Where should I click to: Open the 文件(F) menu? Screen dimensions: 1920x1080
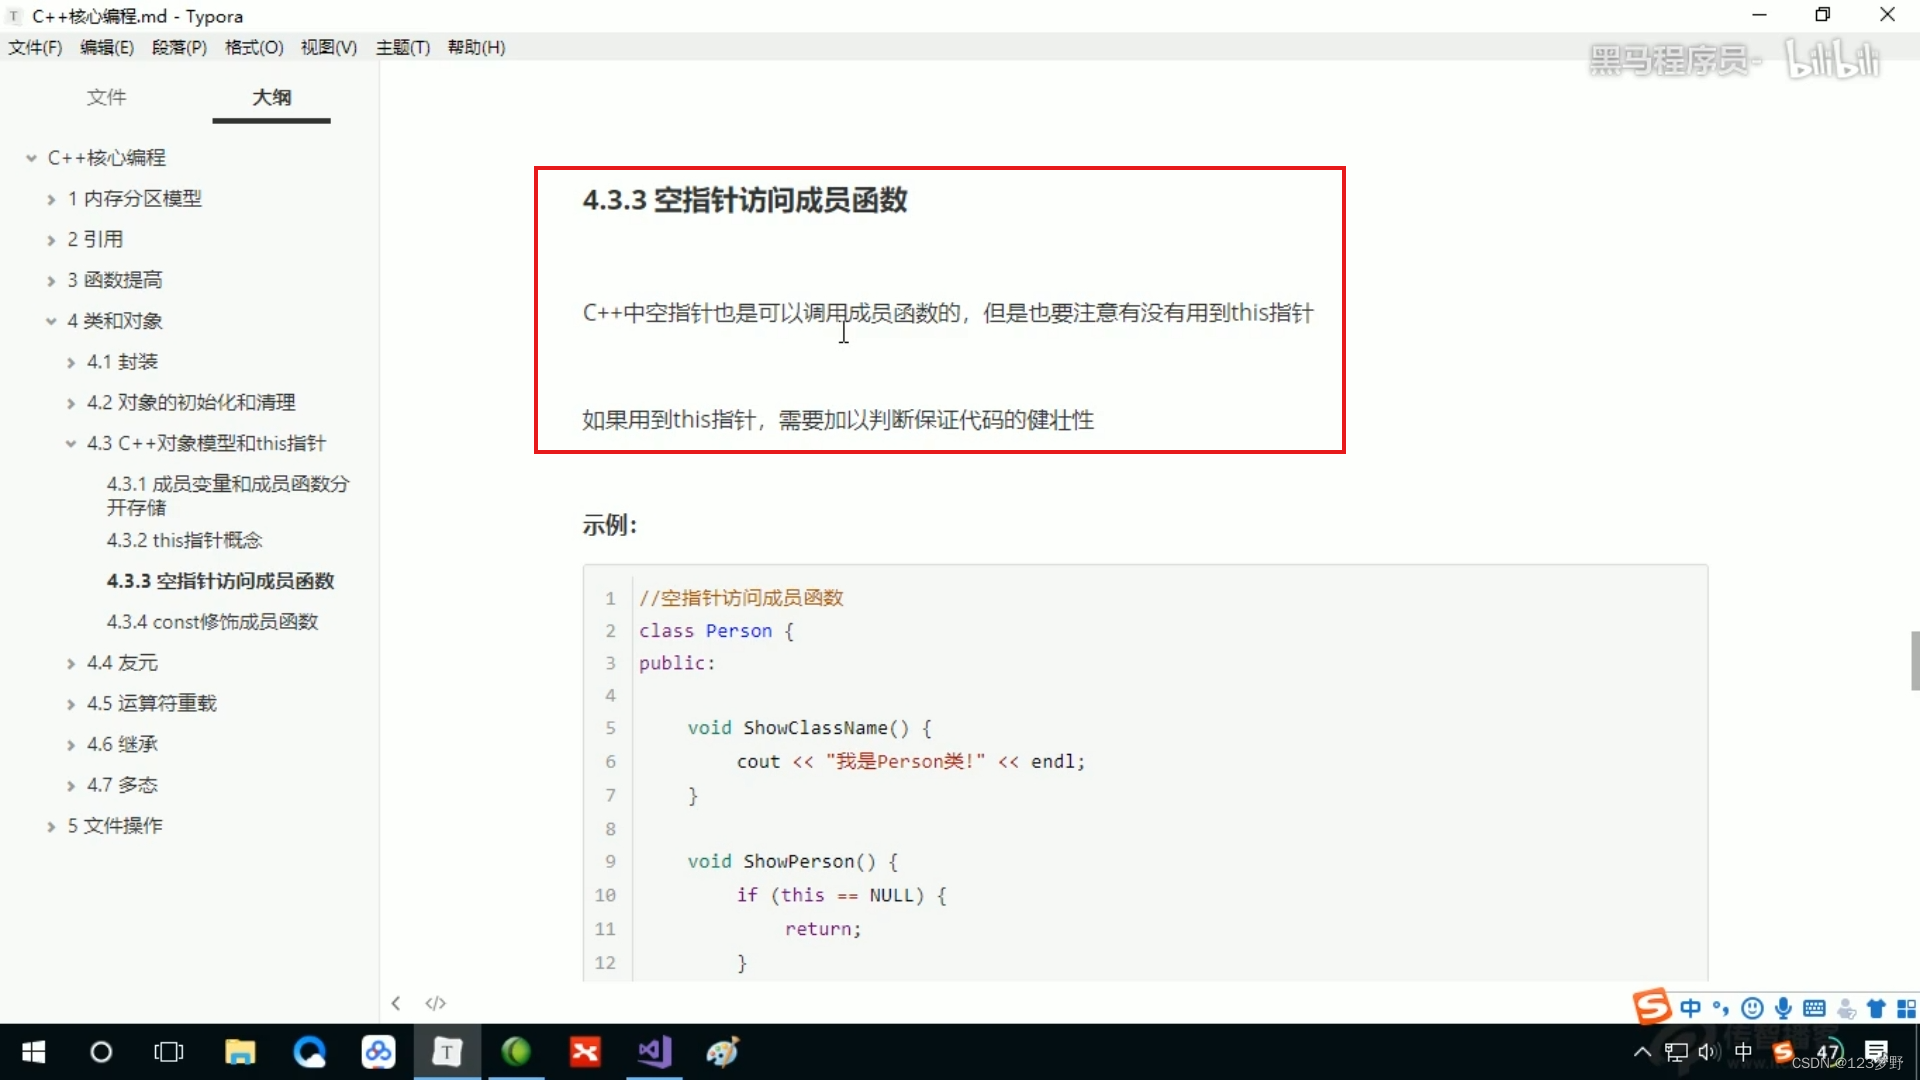click(35, 47)
